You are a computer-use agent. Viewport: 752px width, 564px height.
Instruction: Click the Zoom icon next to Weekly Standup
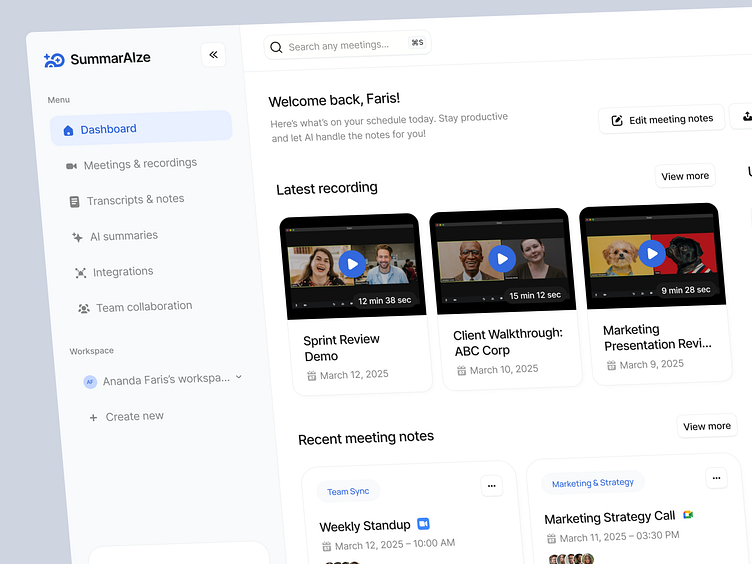tap(423, 524)
